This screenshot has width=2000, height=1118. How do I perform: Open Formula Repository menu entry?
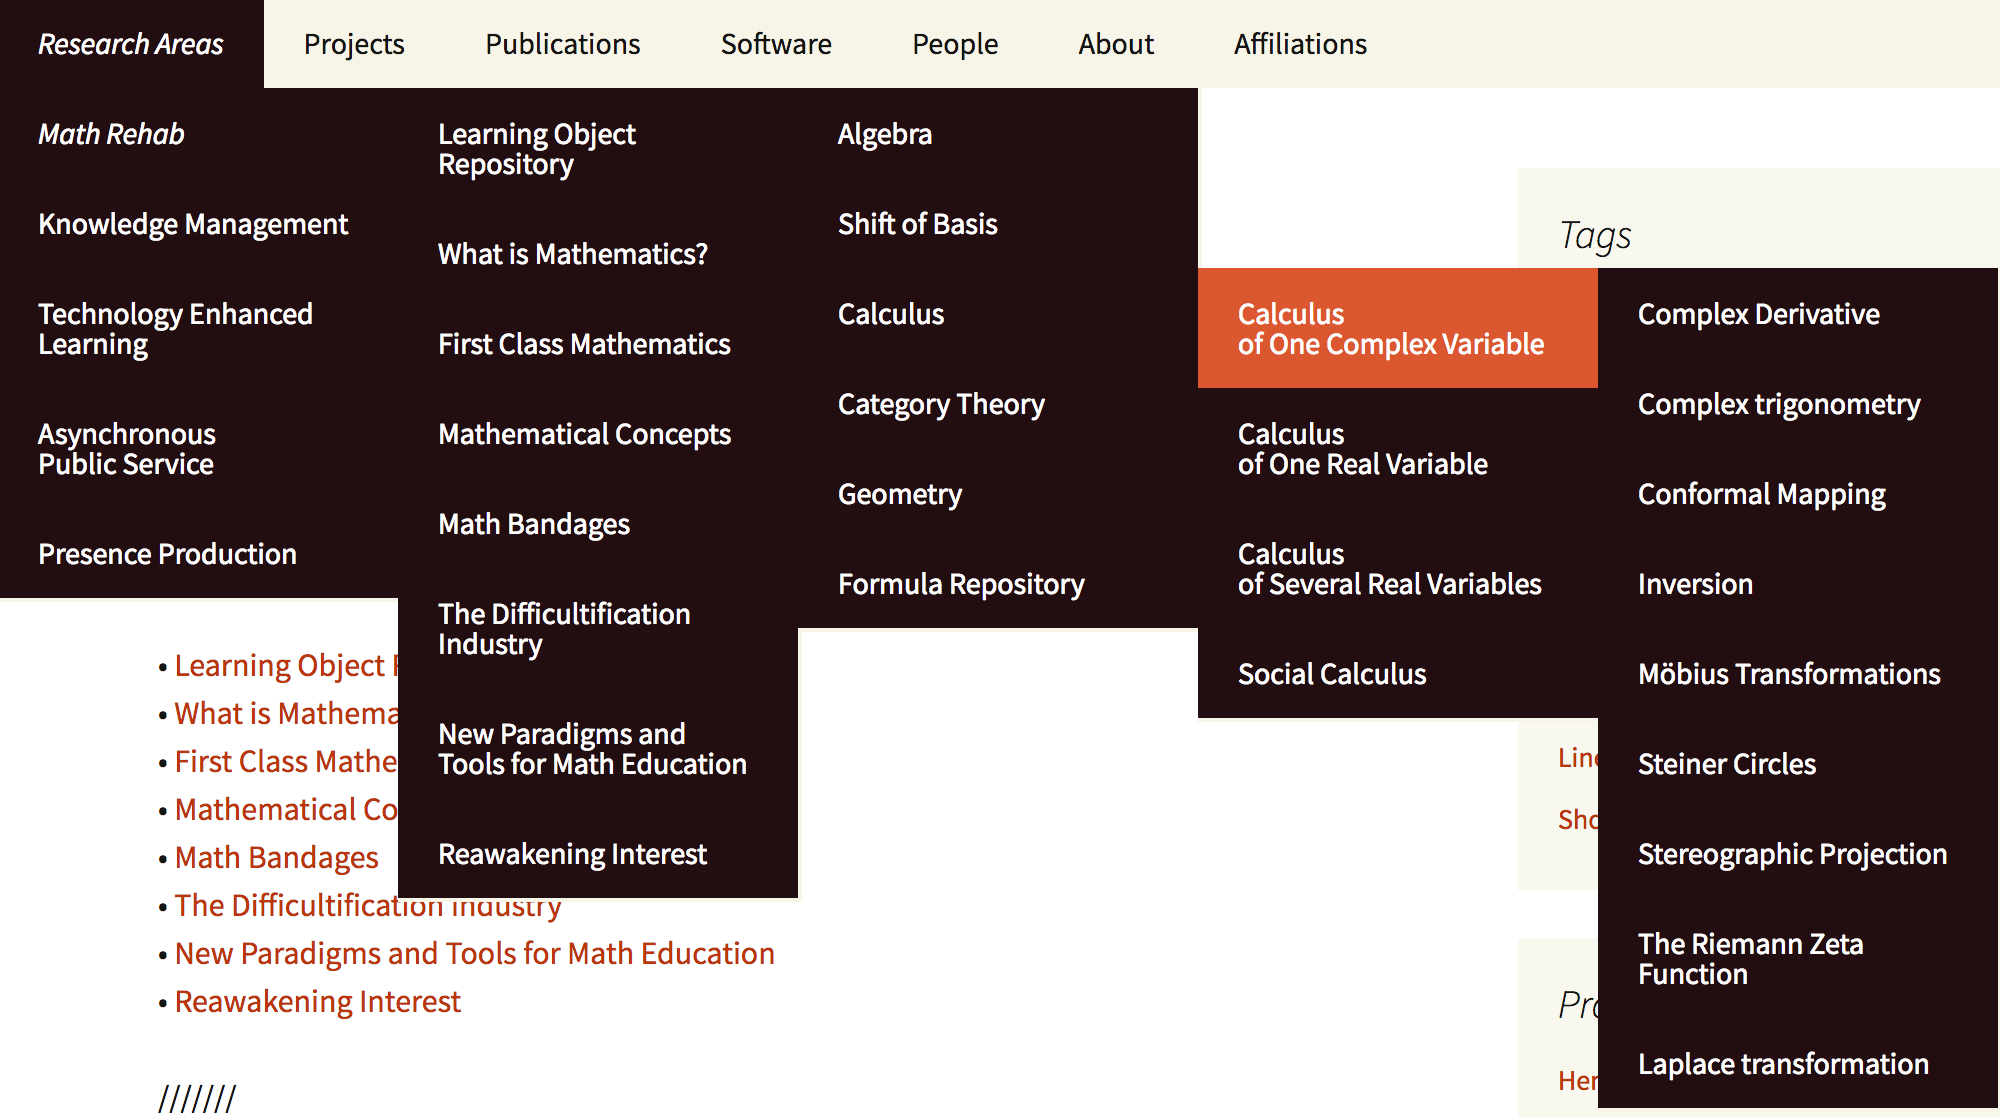point(961,584)
